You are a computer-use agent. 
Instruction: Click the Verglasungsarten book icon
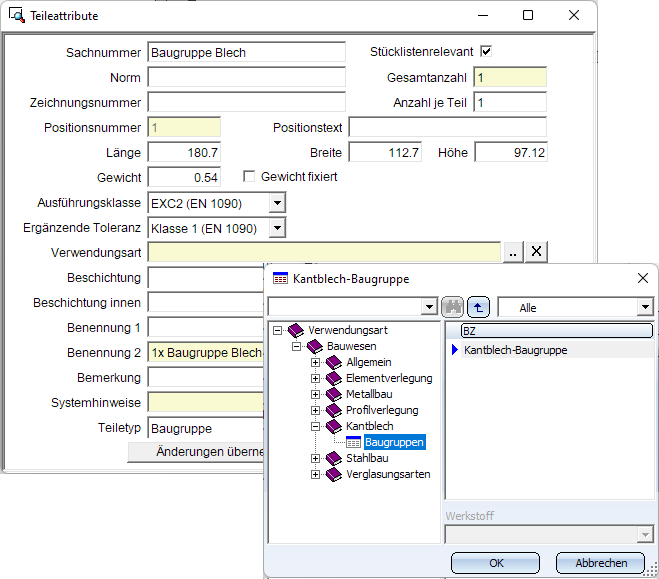pyautogui.click(x=334, y=474)
